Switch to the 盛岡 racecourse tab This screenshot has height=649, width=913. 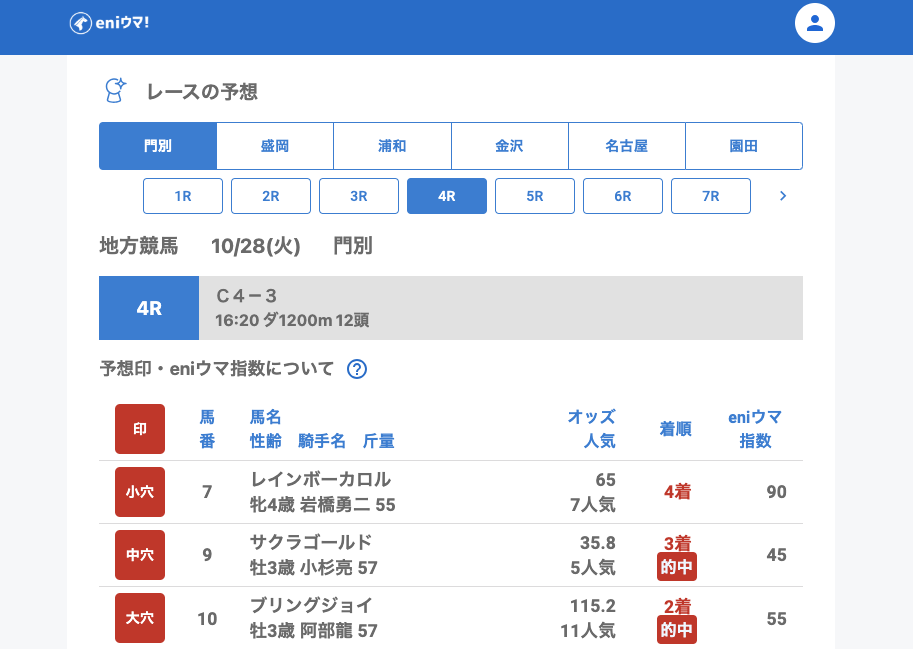tap(275, 146)
